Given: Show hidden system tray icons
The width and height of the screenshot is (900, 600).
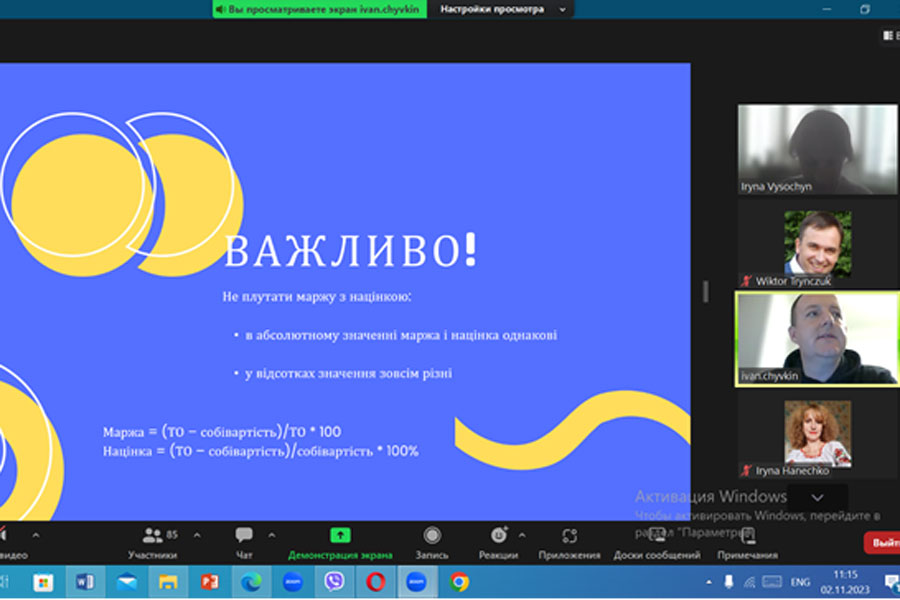Looking at the screenshot, I should pyautogui.click(x=709, y=582).
